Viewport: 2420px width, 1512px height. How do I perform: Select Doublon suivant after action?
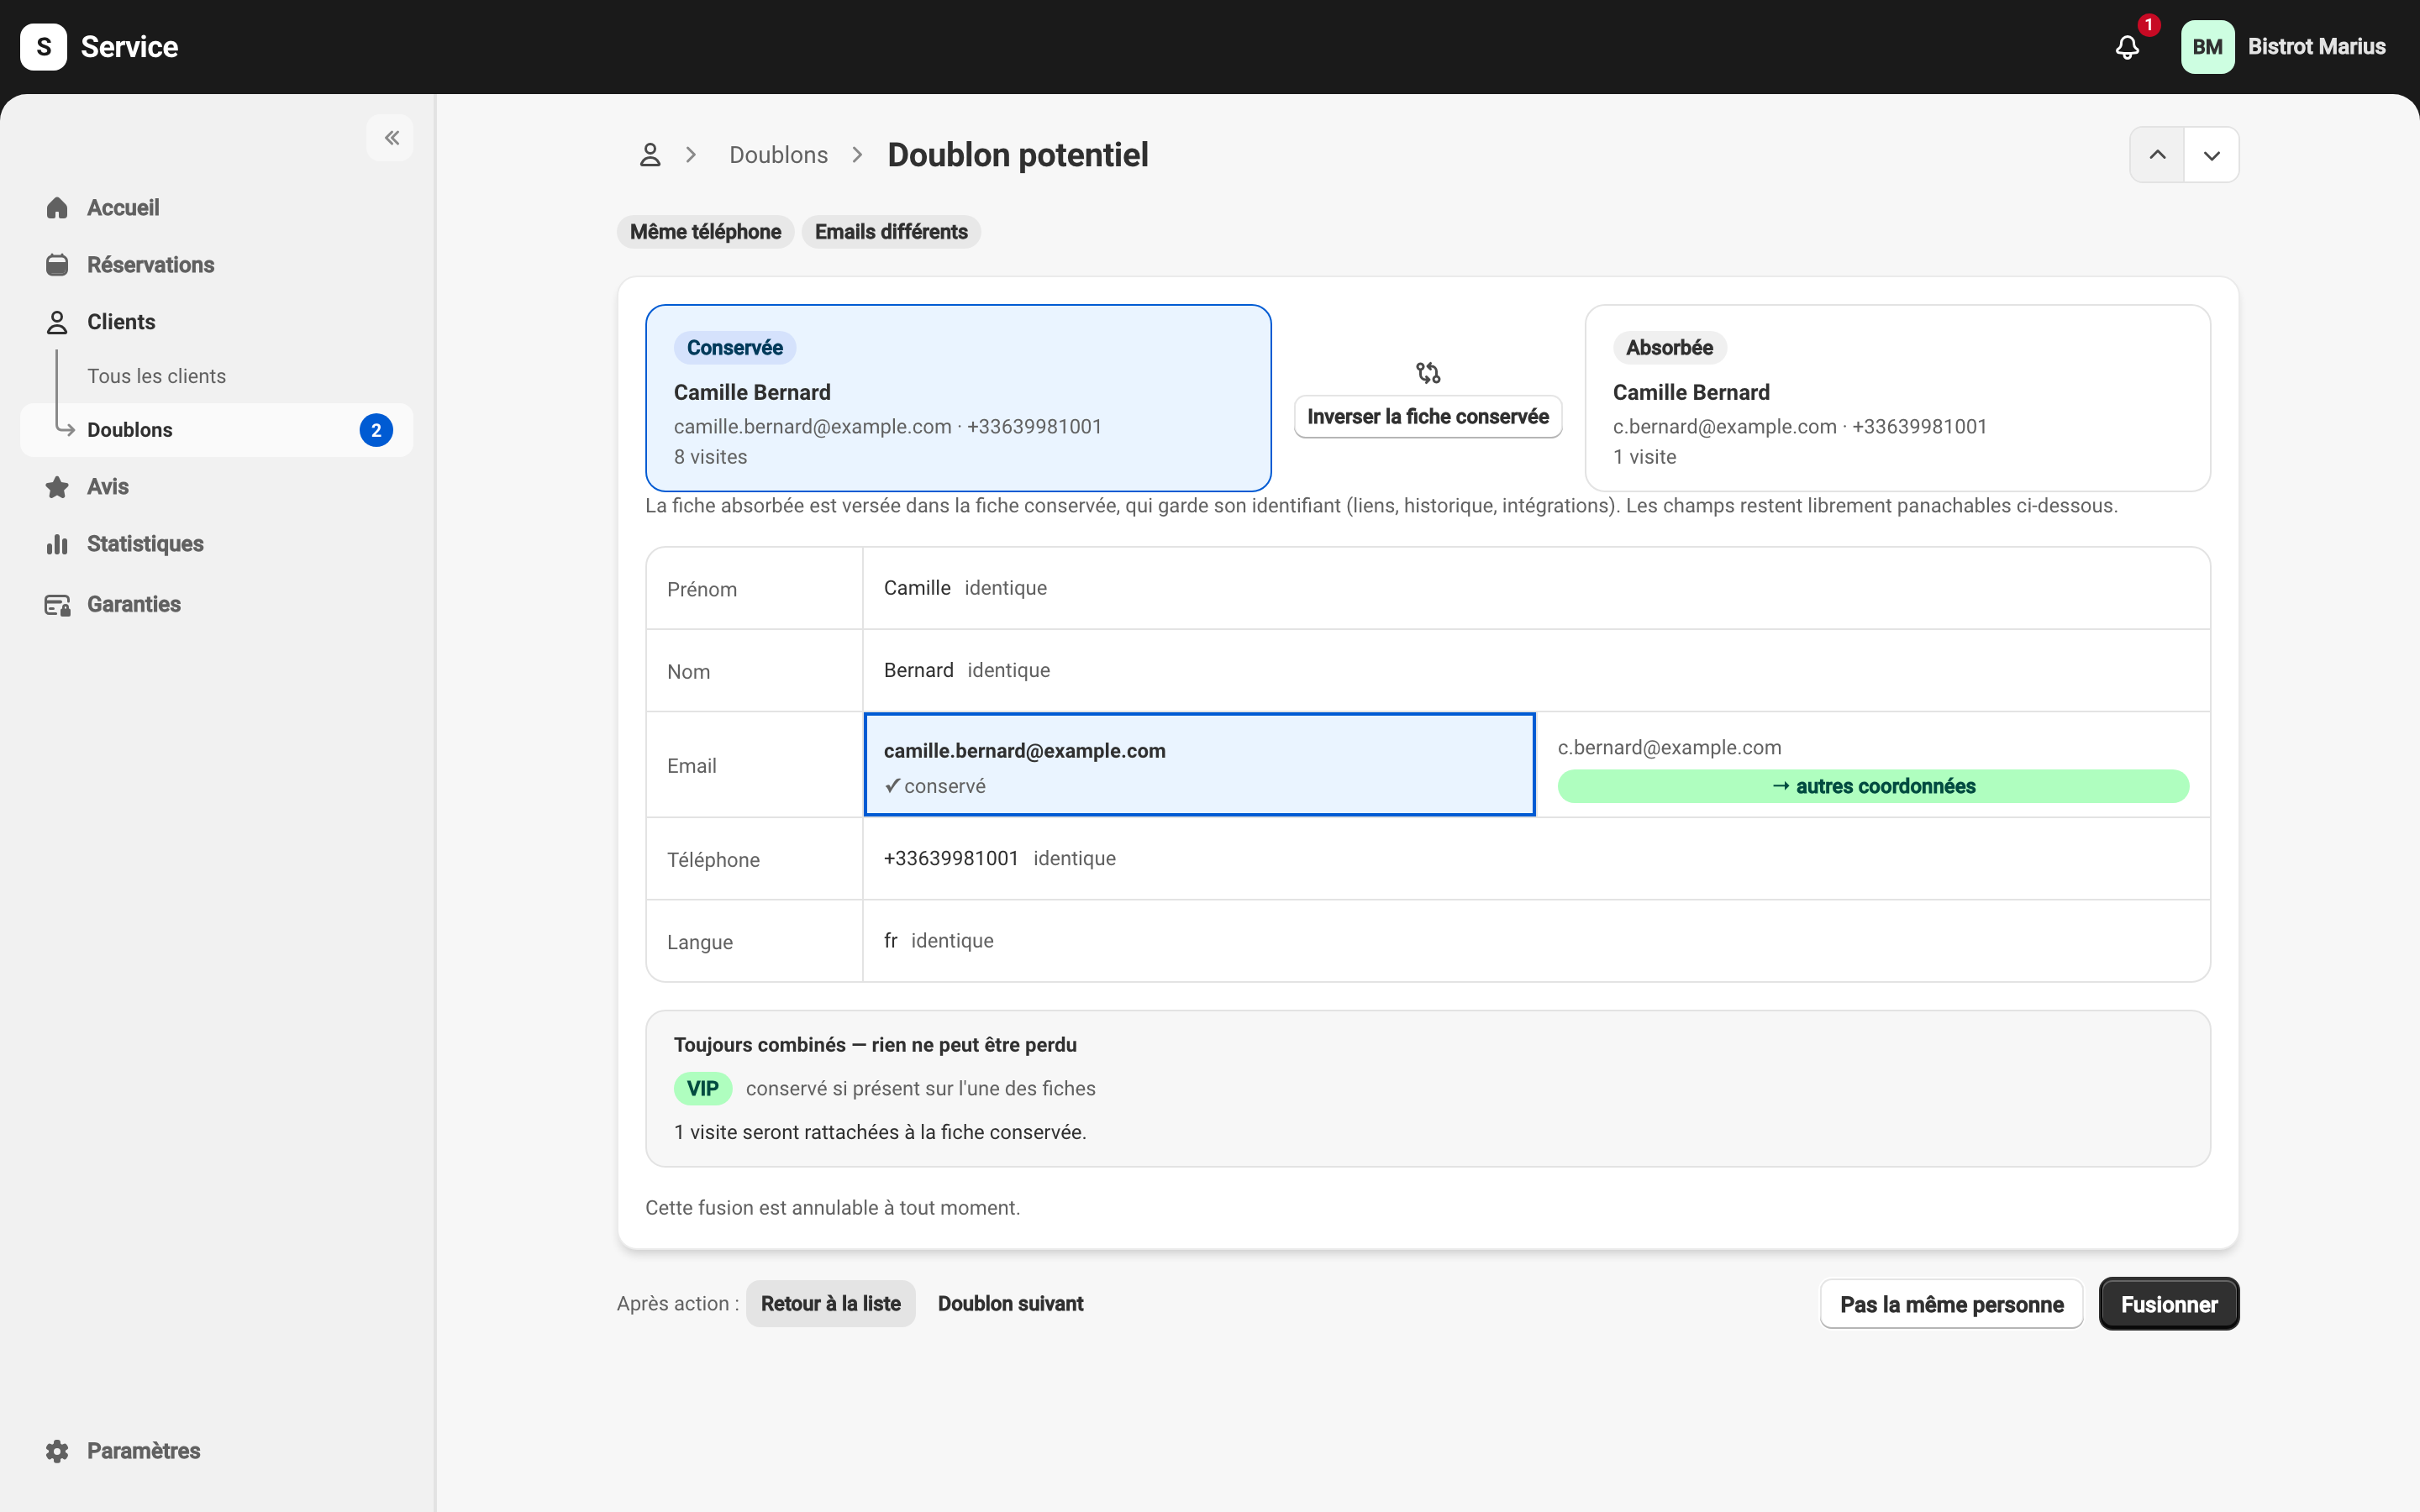click(x=1010, y=1304)
